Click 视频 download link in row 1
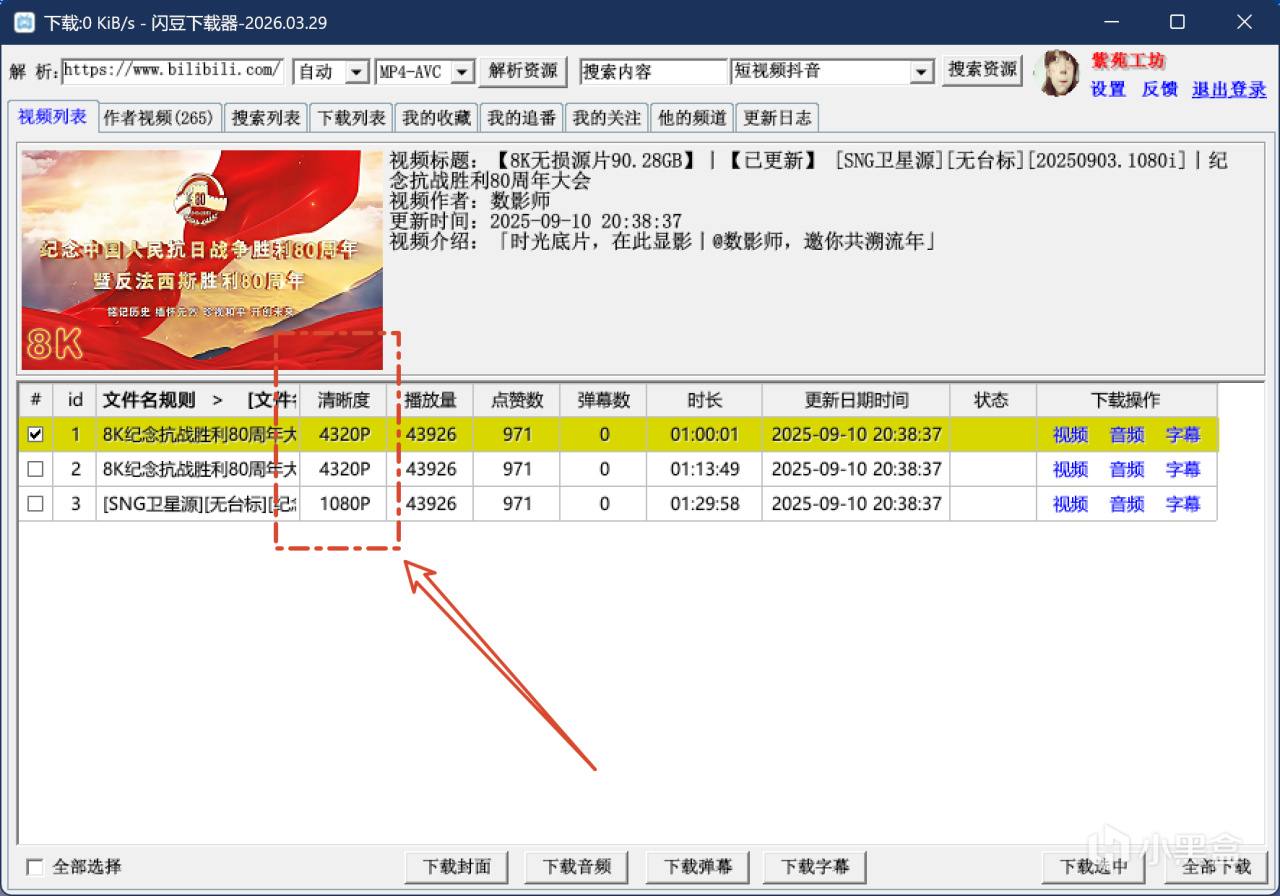 (x=1070, y=435)
